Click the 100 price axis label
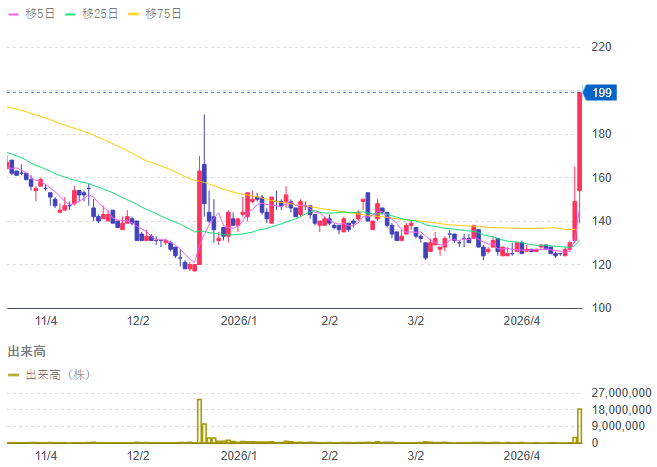657x467 pixels. (601, 308)
